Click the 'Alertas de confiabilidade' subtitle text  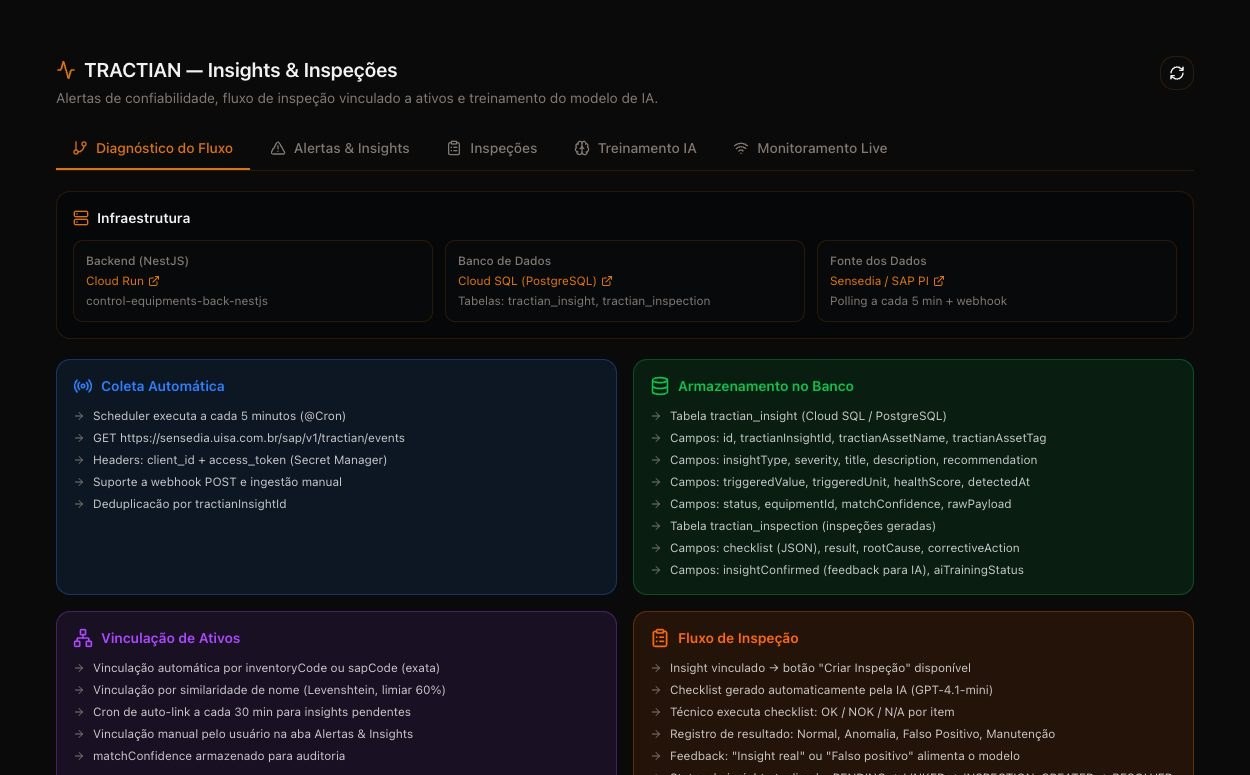pyautogui.click(x=357, y=98)
